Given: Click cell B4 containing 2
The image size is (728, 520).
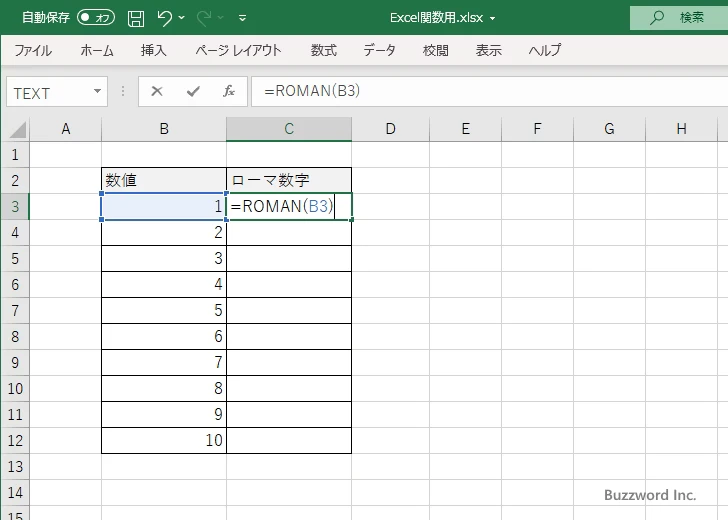Looking at the screenshot, I should [164, 232].
